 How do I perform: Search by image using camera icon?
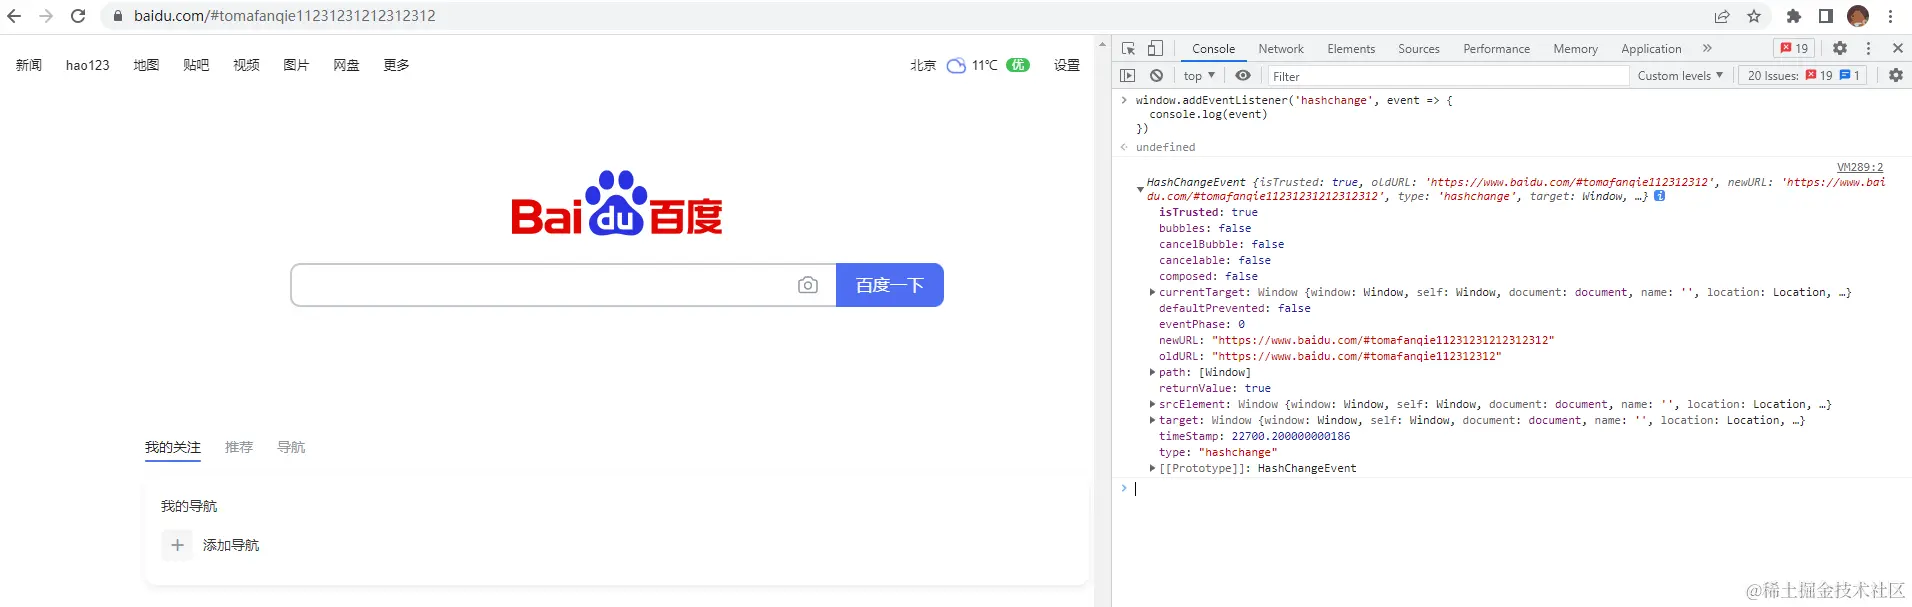click(x=808, y=285)
